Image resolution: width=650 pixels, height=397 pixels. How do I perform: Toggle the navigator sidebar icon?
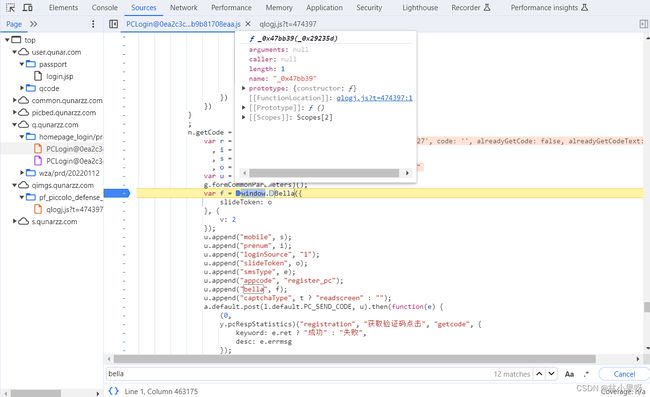click(x=113, y=24)
